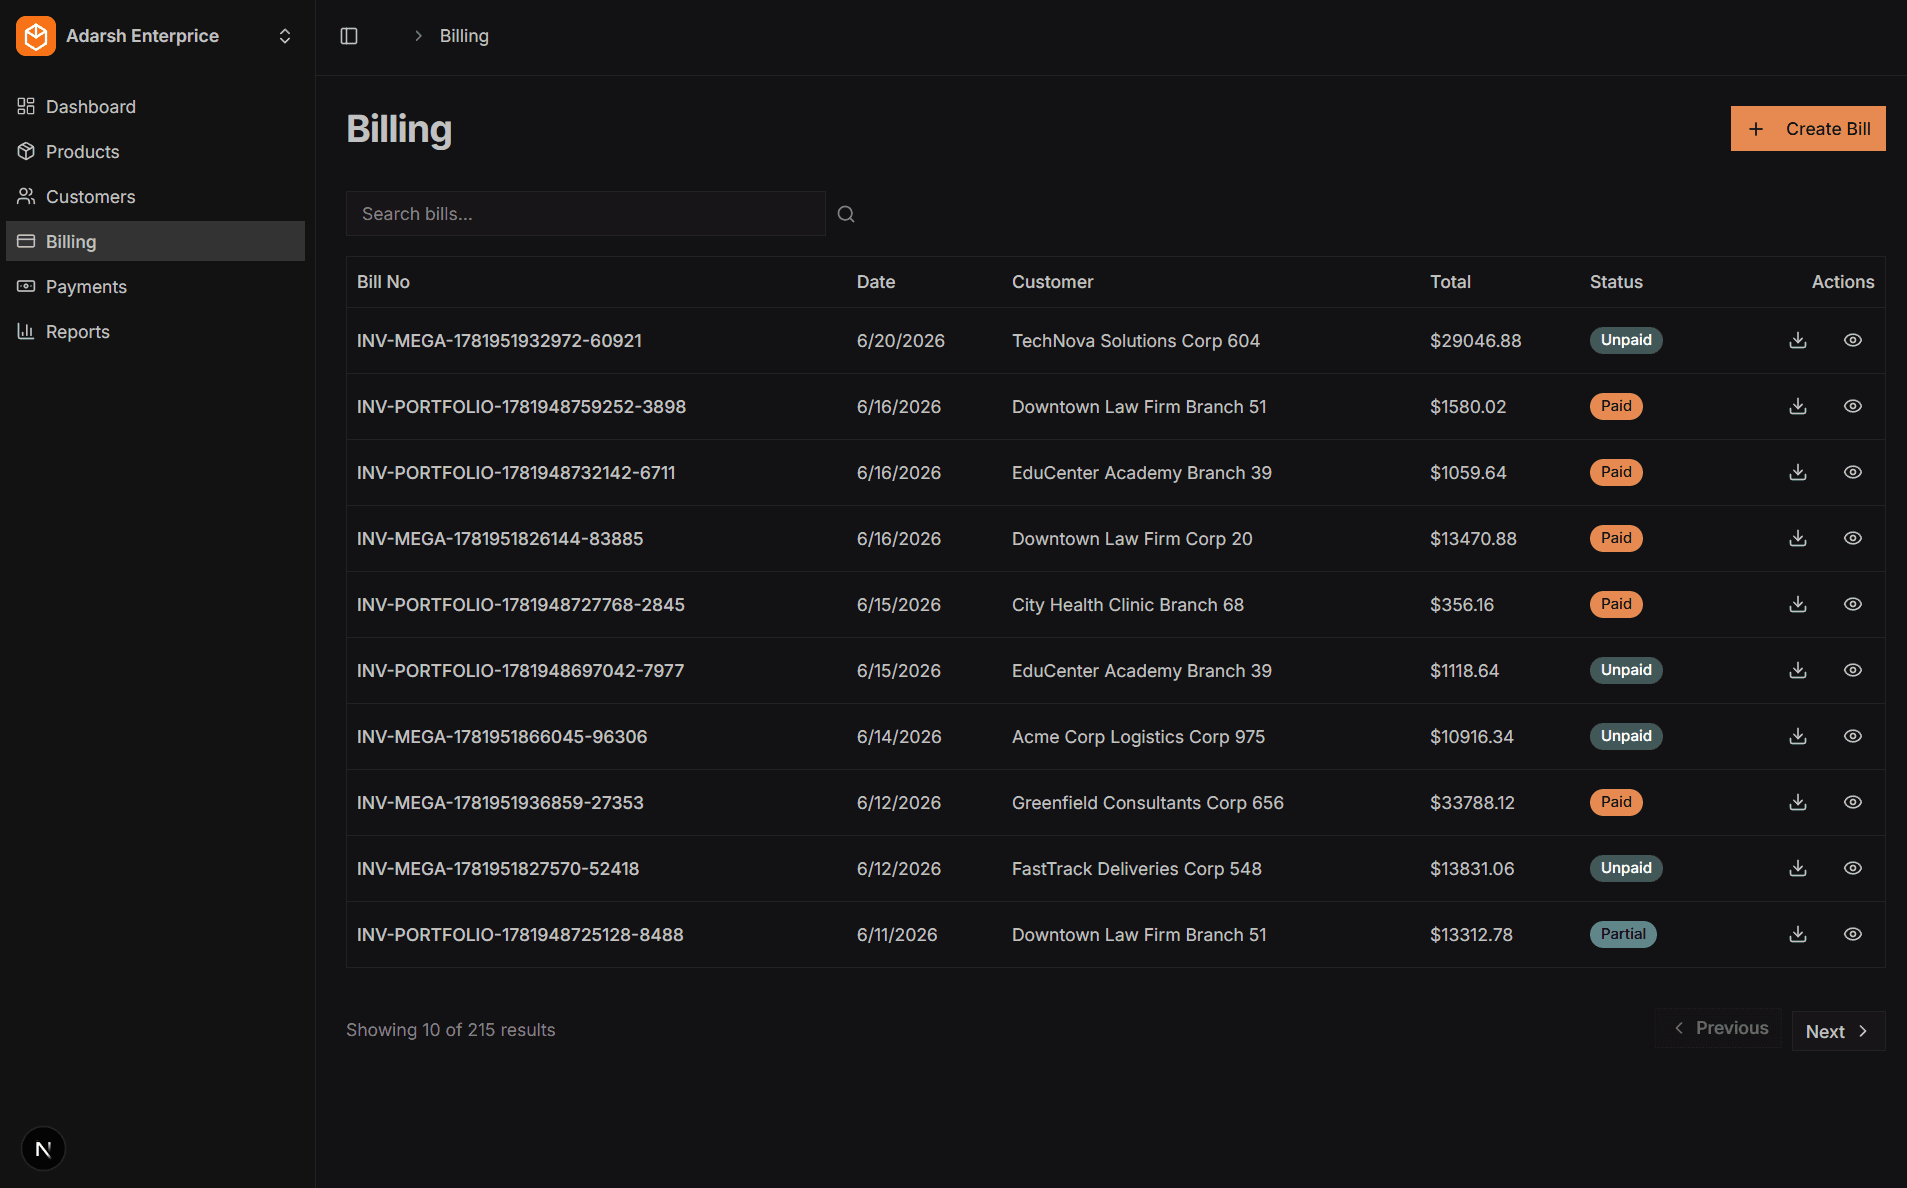
Task: Click the Adarsh Enterprice logo icon
Action: pos(36,36)
